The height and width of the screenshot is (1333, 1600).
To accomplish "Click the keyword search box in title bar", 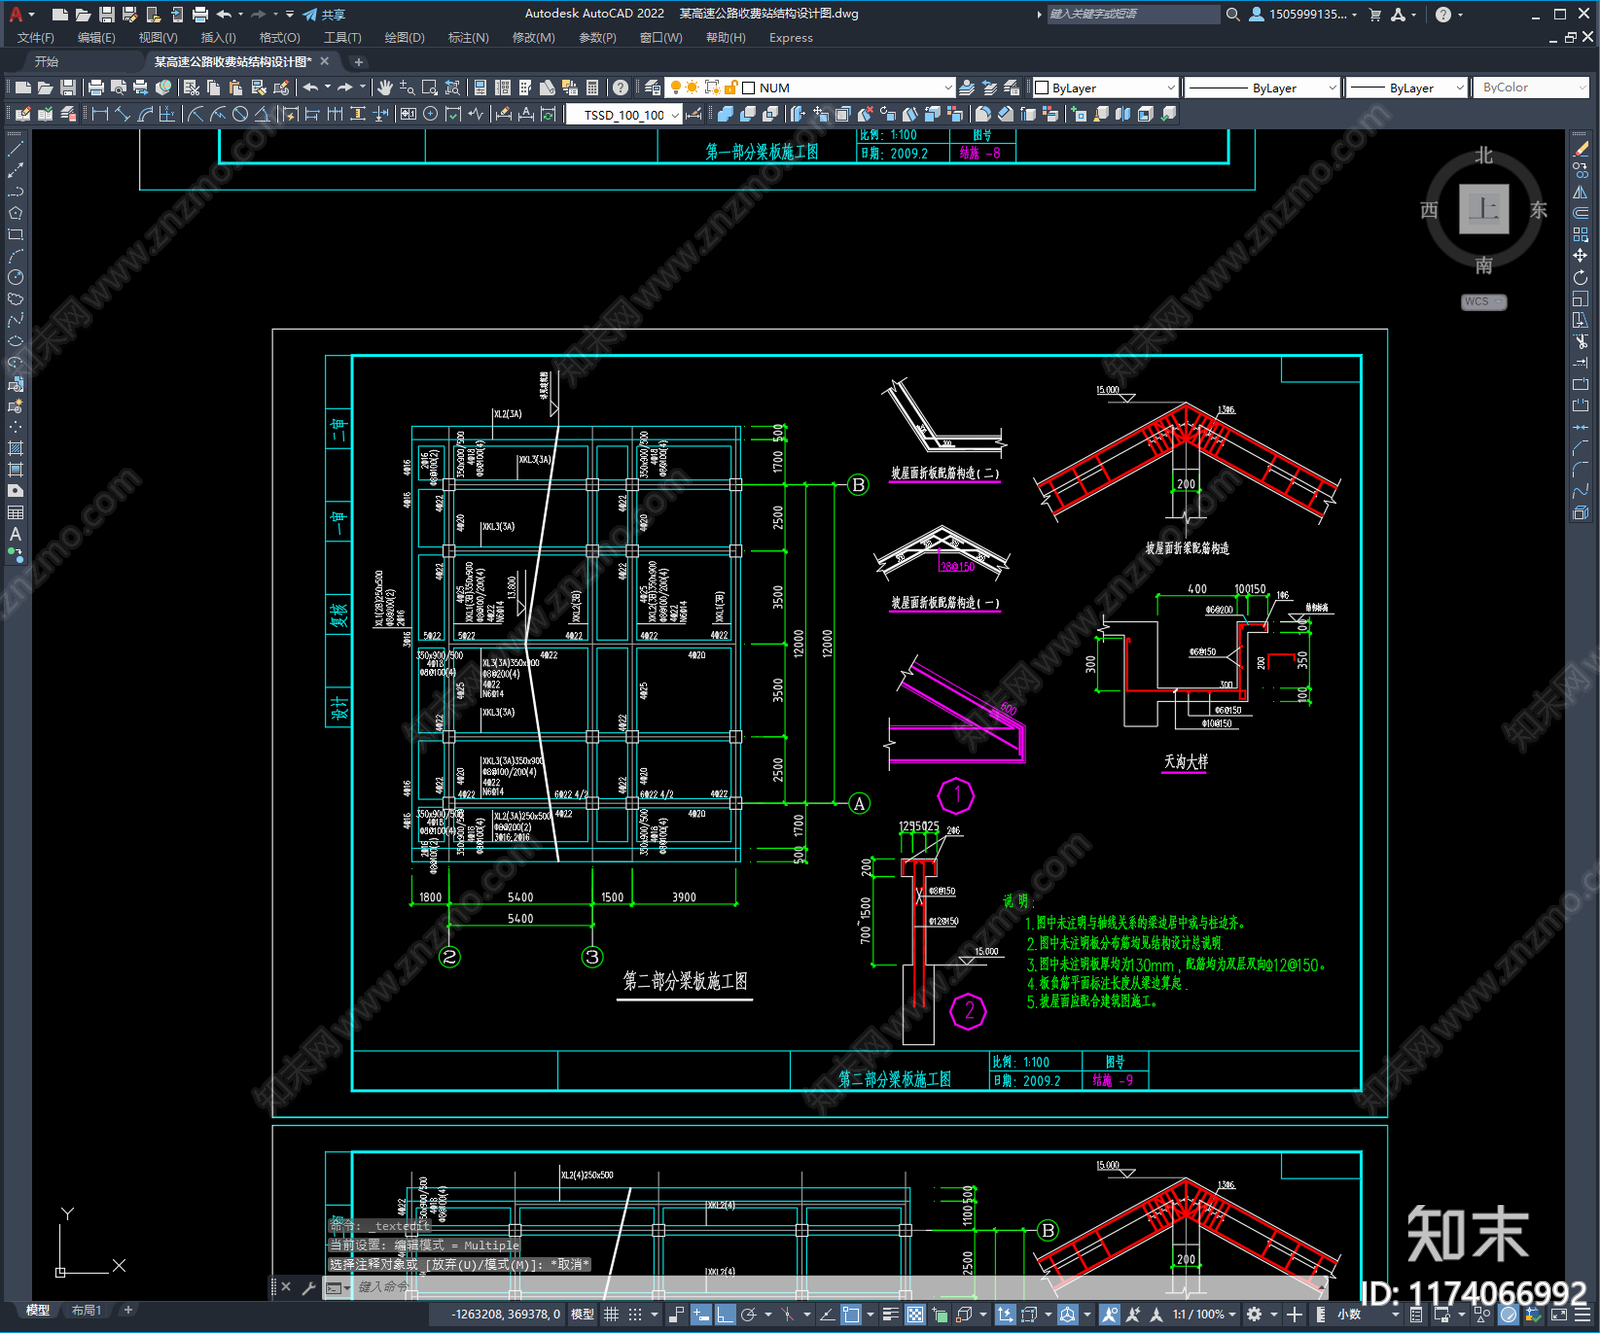I will (x=1132, y=14).
